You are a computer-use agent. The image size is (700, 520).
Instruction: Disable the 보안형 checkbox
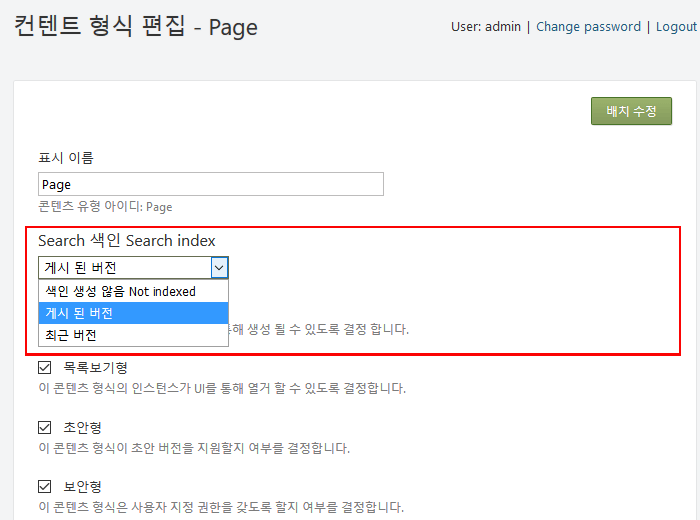45,486
